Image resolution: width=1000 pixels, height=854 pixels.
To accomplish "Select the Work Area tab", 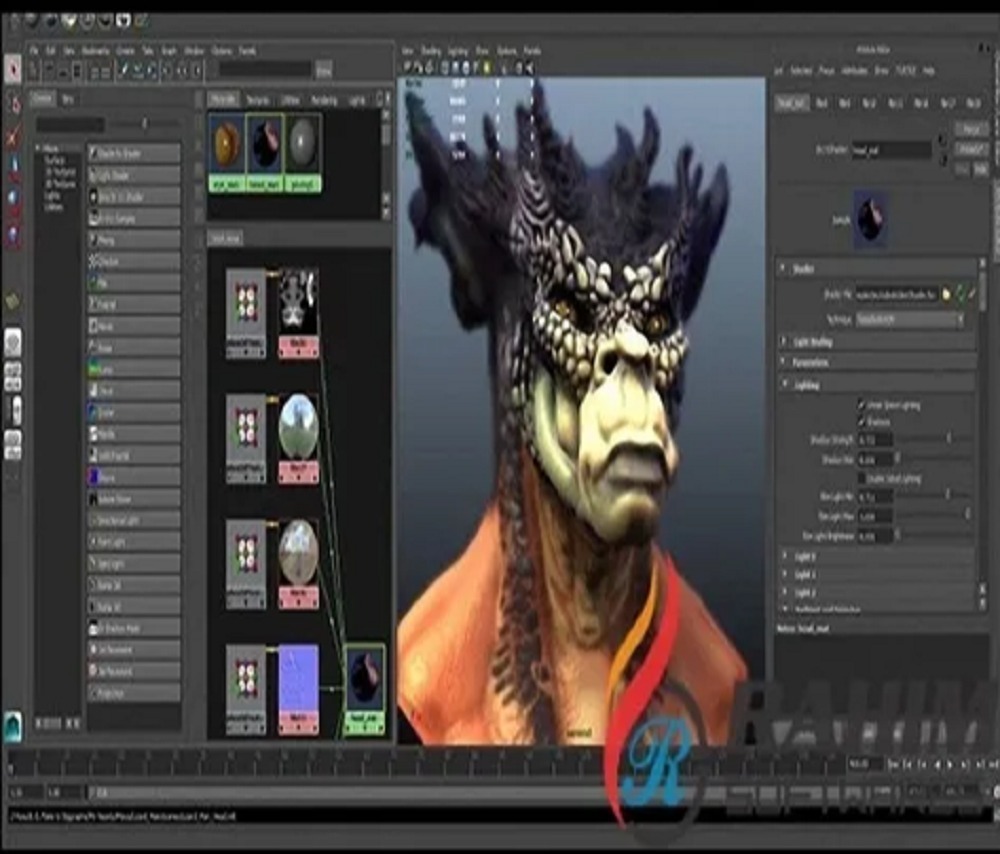I will pyautogui.click(x=225, y=239).
